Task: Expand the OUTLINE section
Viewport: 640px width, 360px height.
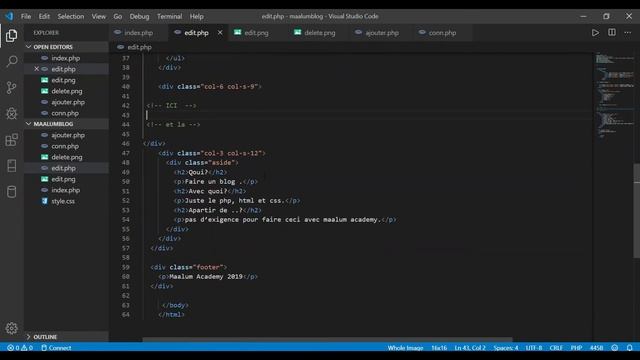Action: pos(66,337)
